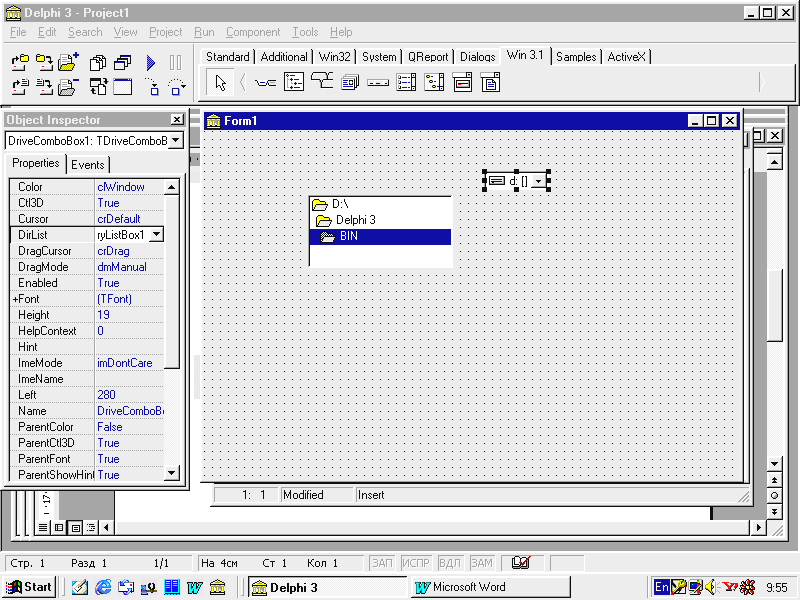The width and height of the screenshot is (800, 600).
Task: Click Word's Outline view button
Action: 91,527
